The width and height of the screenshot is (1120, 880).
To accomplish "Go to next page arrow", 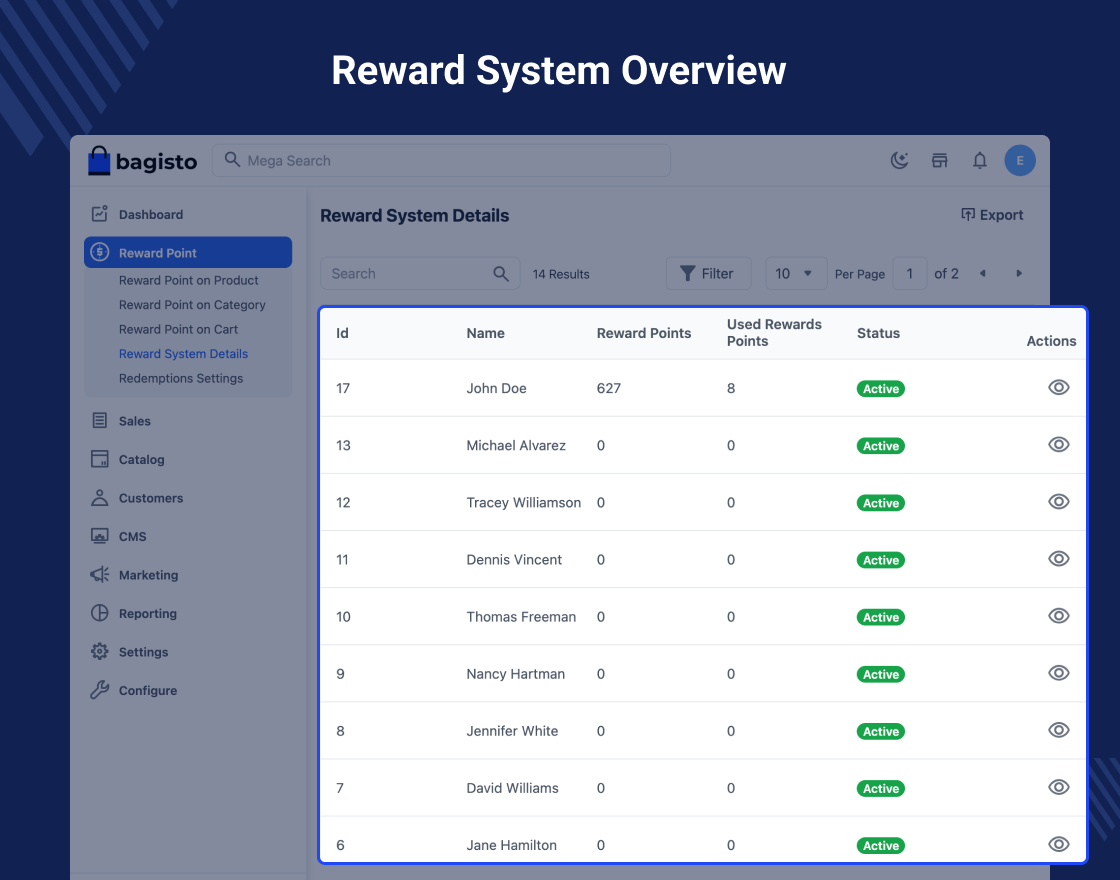I will pyautogui.click(x=1019, y=274).
